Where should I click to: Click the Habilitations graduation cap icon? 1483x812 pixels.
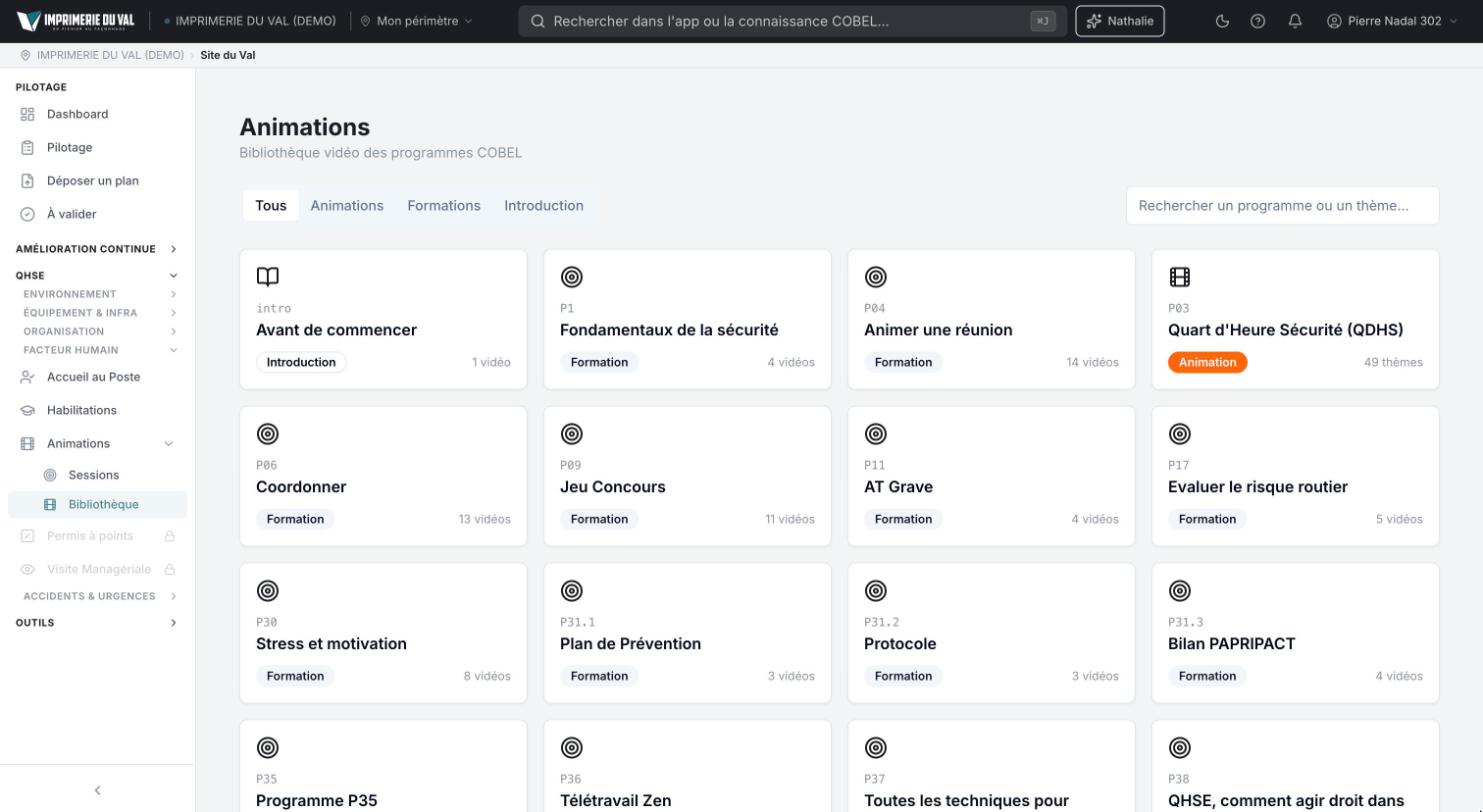(28, 410)
